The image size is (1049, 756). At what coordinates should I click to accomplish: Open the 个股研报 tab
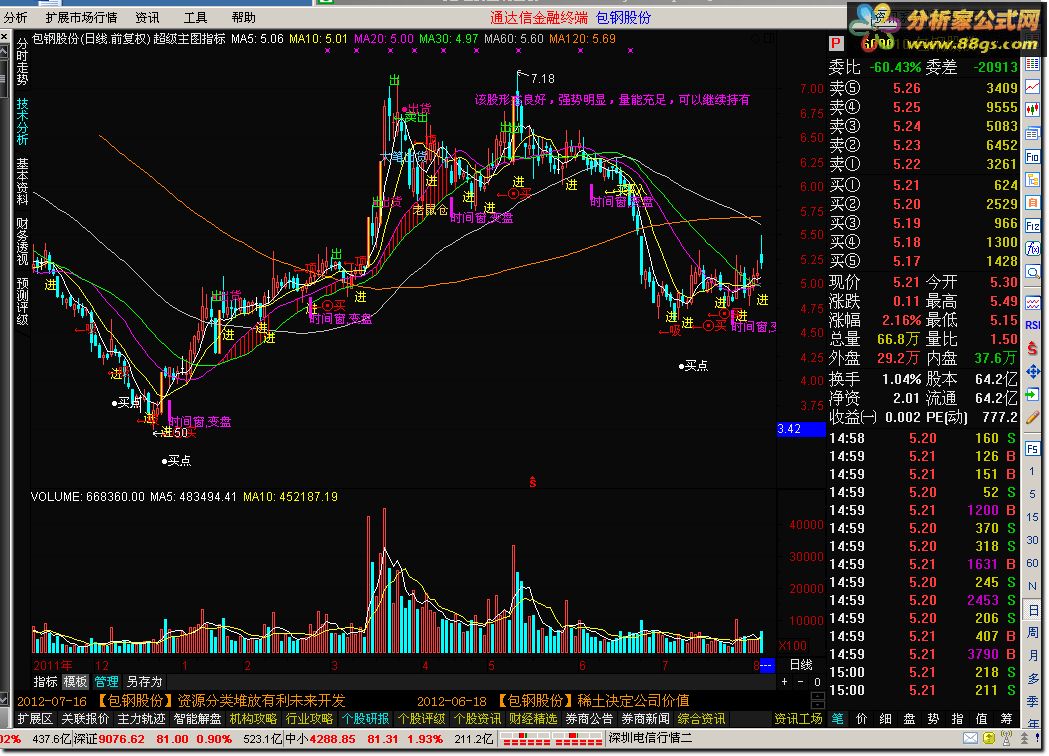[x=365, y=719]
